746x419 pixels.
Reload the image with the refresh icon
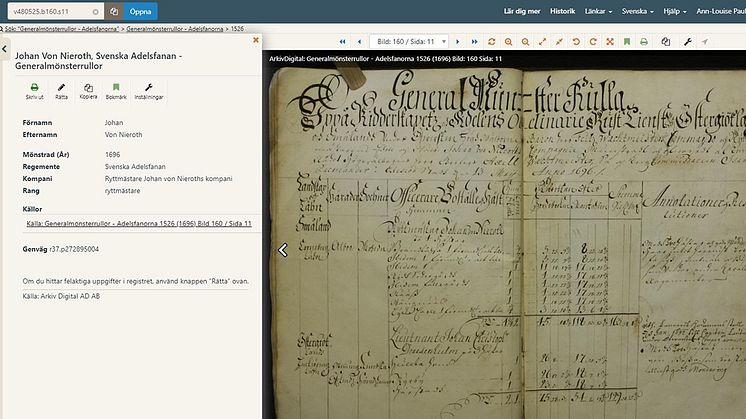[491, 42]
